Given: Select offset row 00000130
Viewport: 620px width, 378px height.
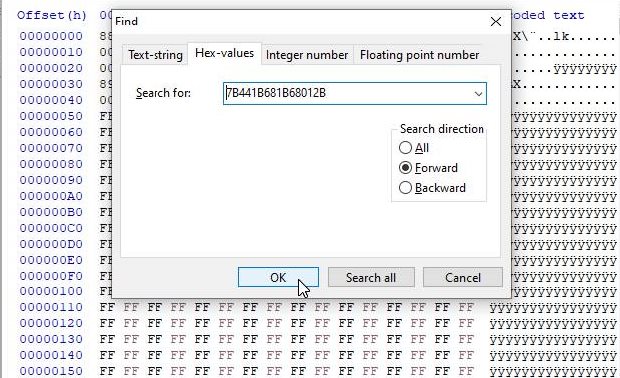Looking at the screenshot, I should [51, 339].
